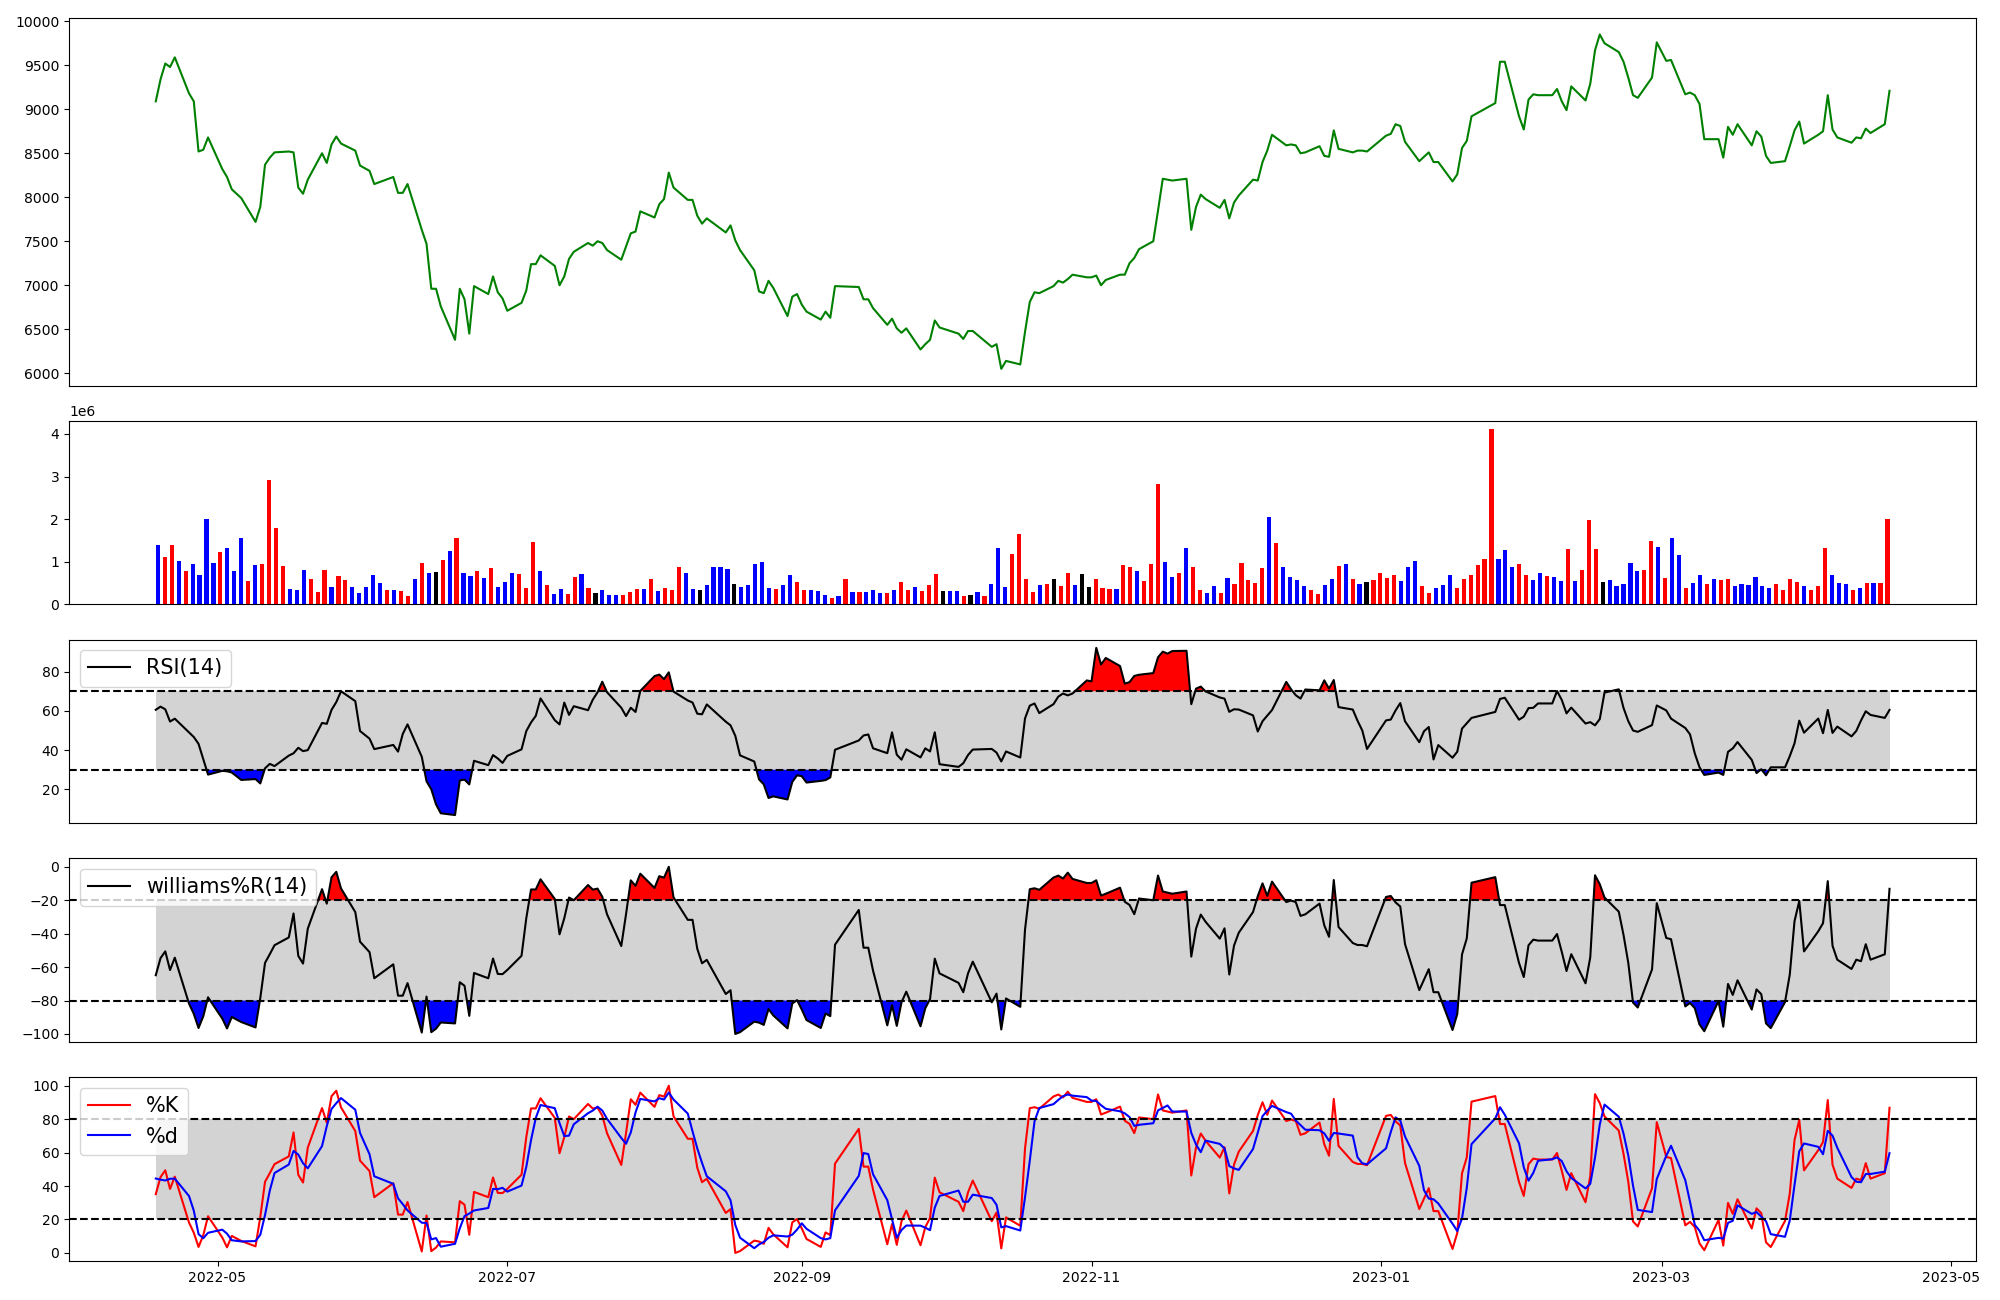This screenshot has width=2000, height=1300.
Task: Select the 2023-03 date tick label
Action: point(1662,1277)
